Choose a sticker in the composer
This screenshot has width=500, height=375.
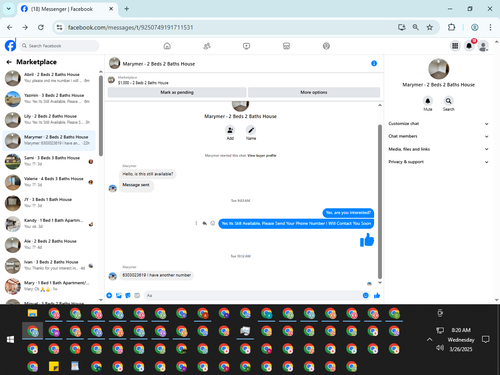pos(128,295)
